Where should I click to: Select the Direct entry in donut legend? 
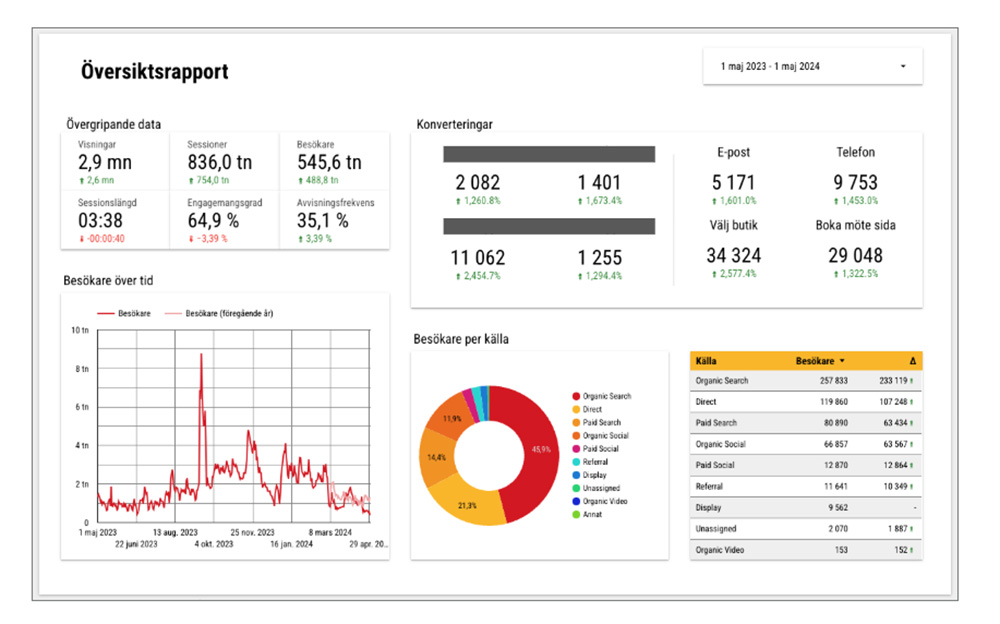tap(592, 410)
